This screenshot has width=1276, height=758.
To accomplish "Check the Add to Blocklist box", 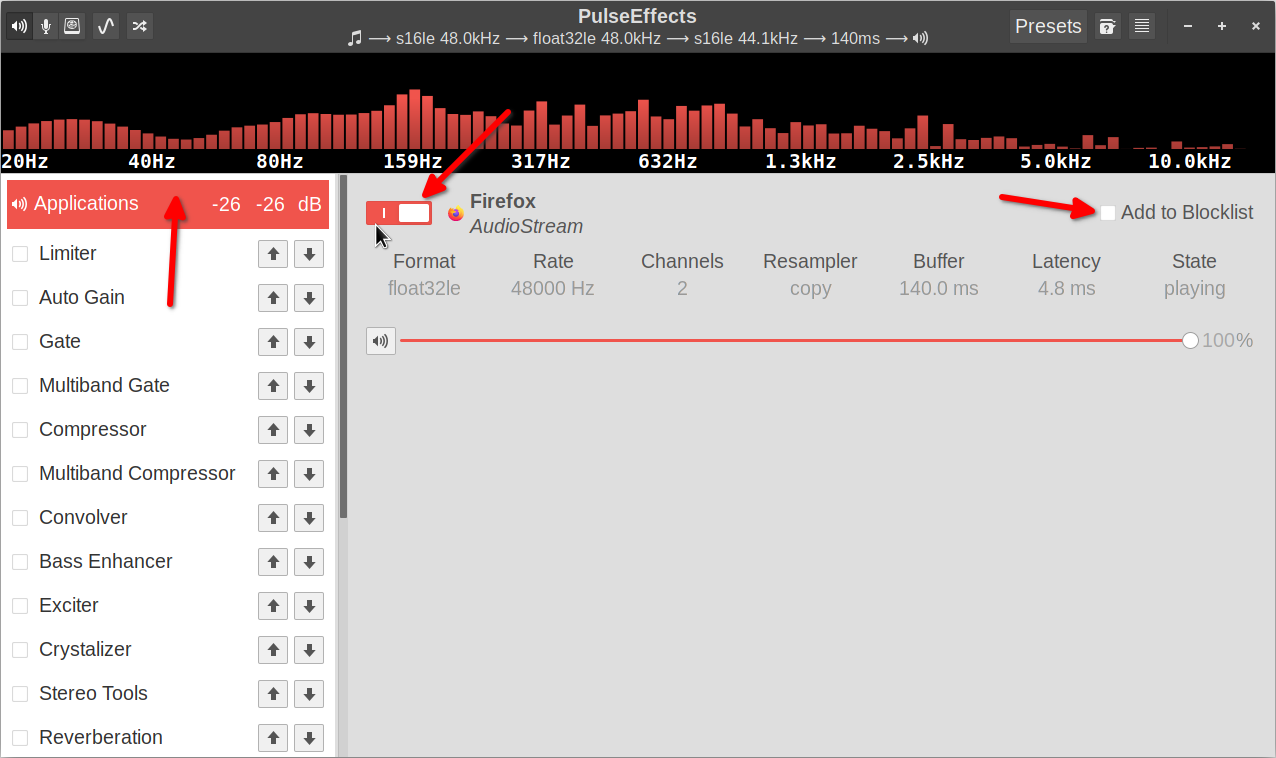I will [x=1108, y=212].
